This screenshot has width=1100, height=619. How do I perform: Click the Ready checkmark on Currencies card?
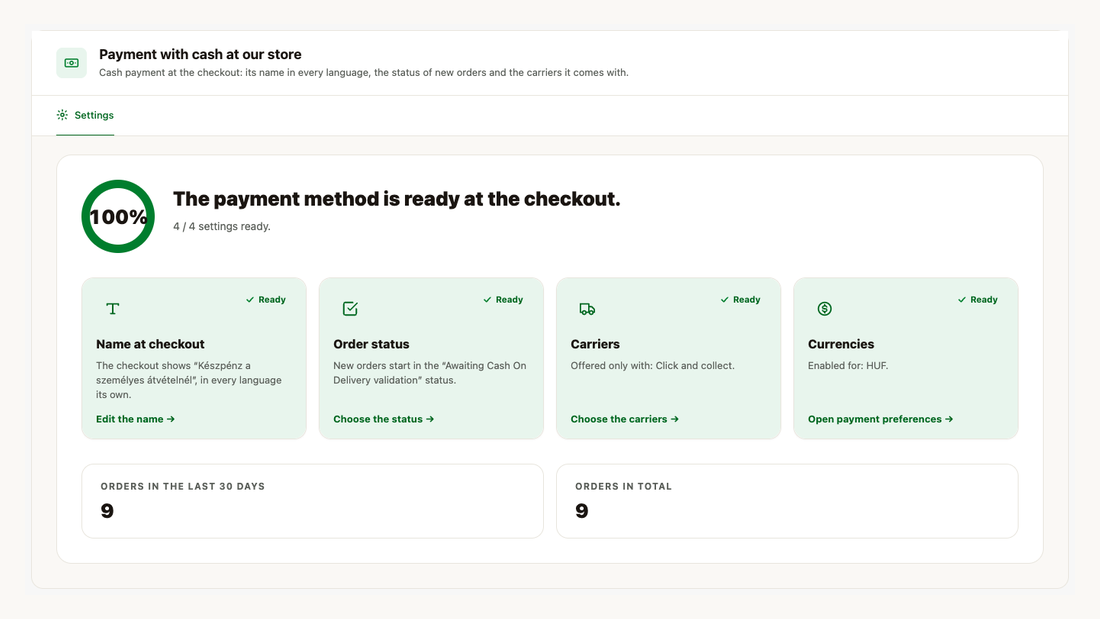click(962, 300)
